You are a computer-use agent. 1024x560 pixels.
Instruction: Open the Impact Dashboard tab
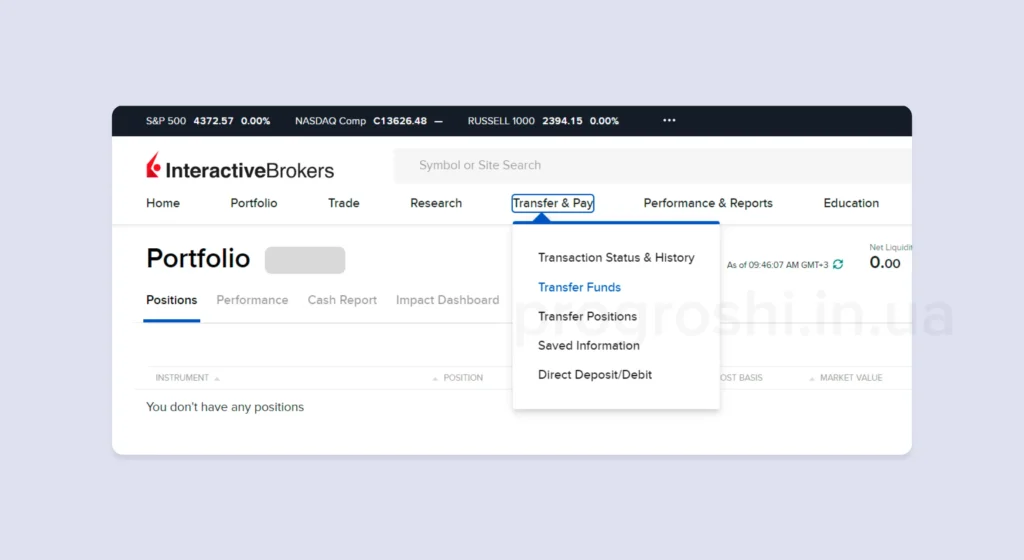[447, 300]
